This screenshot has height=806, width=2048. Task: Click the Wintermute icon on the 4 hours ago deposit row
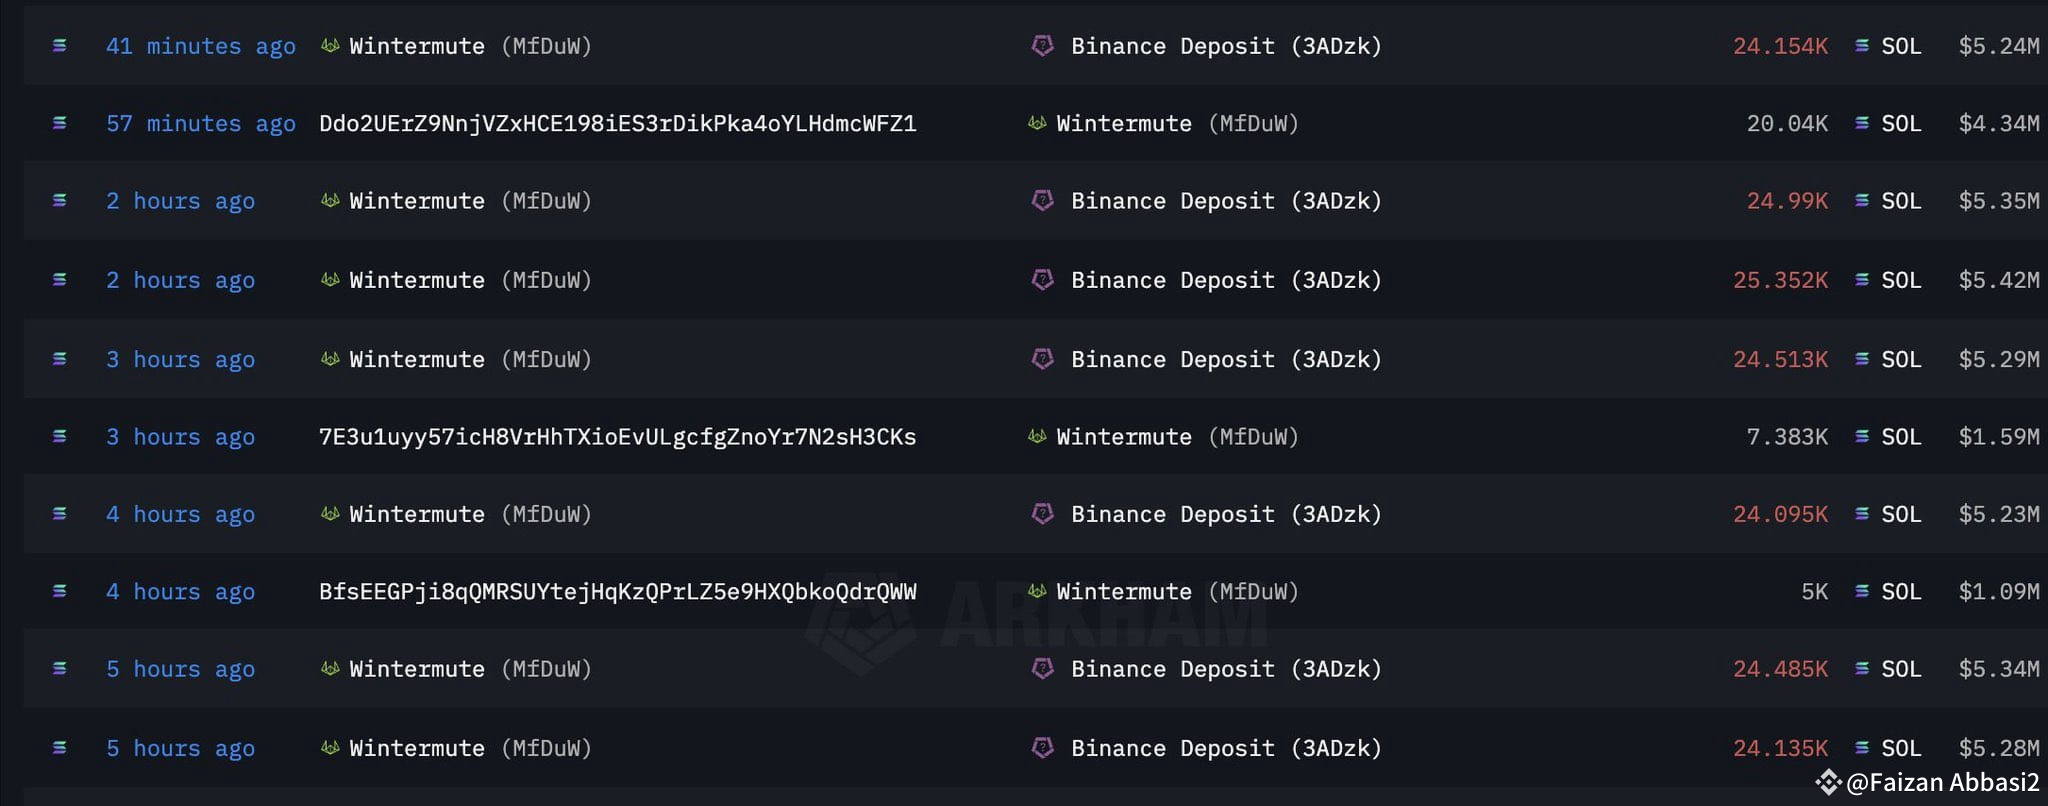tap(330, 514)
